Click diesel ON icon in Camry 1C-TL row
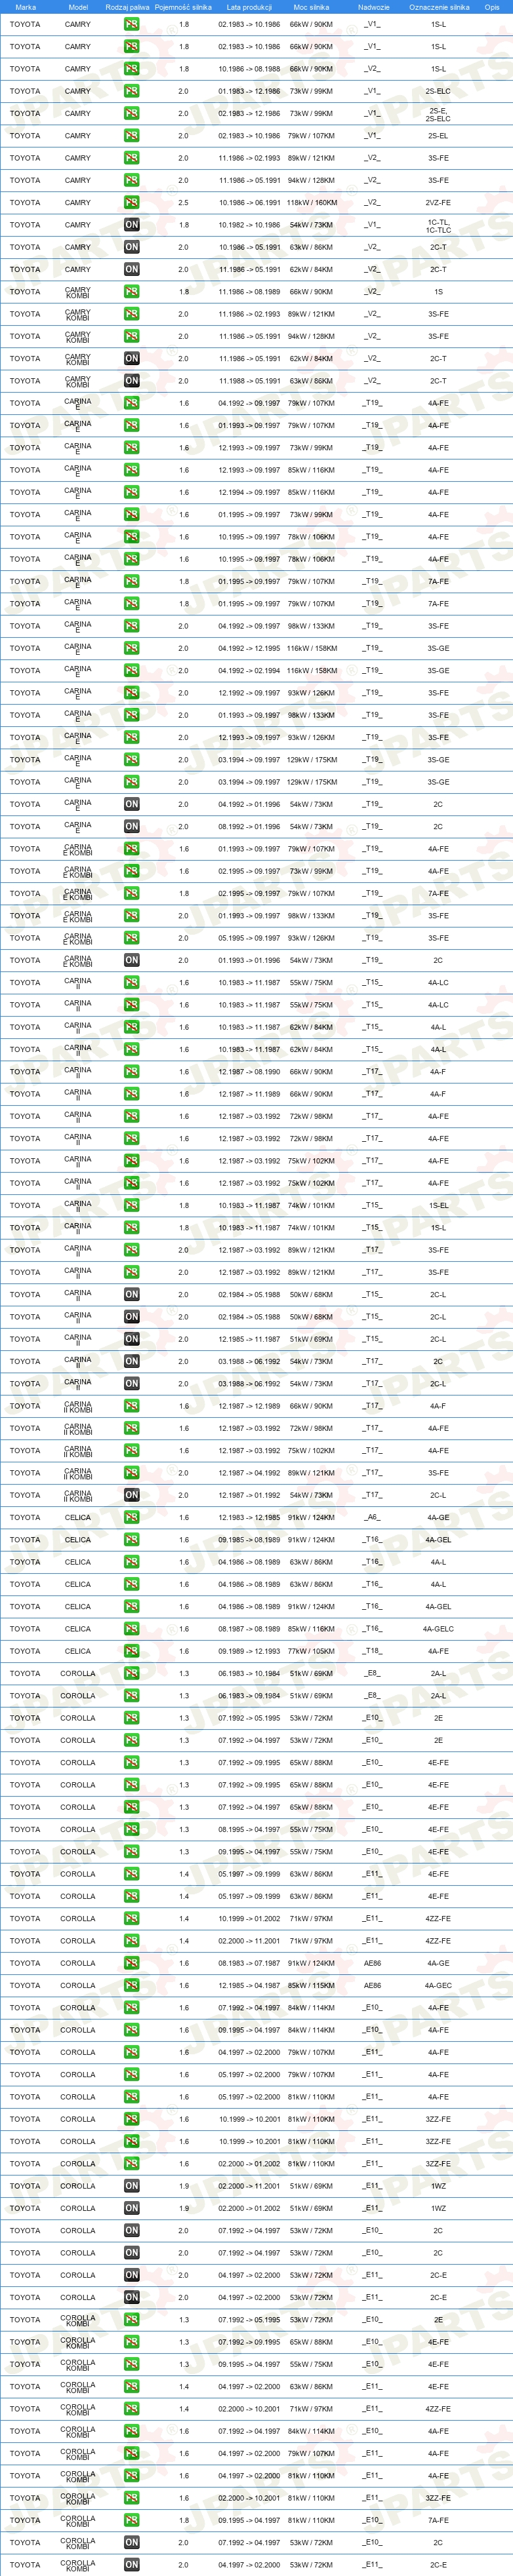Viewport: 513px width, 2576px height. click(132, 225)
